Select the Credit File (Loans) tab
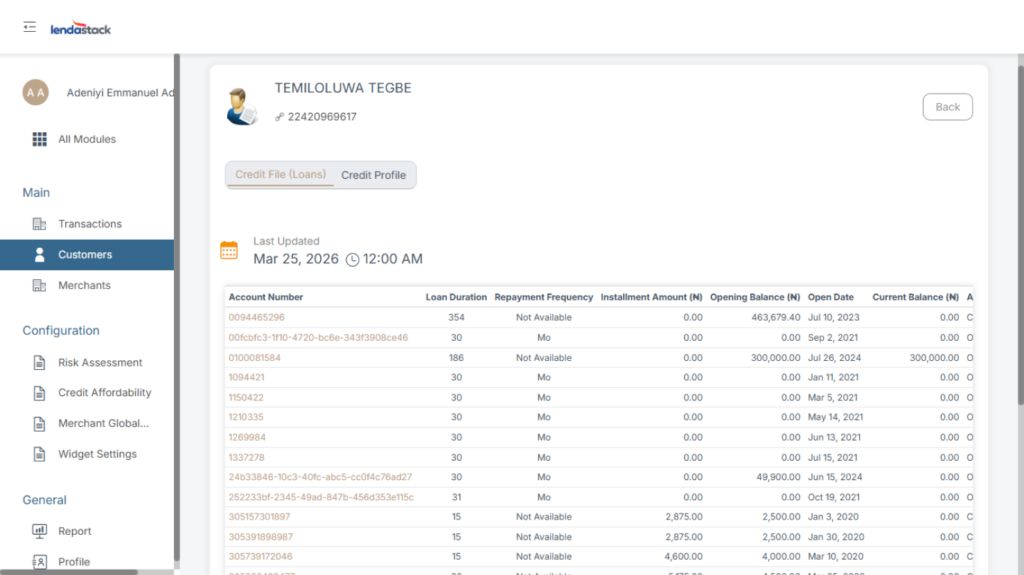This screenshot has height=575, width=1024. tap(280, 175)
